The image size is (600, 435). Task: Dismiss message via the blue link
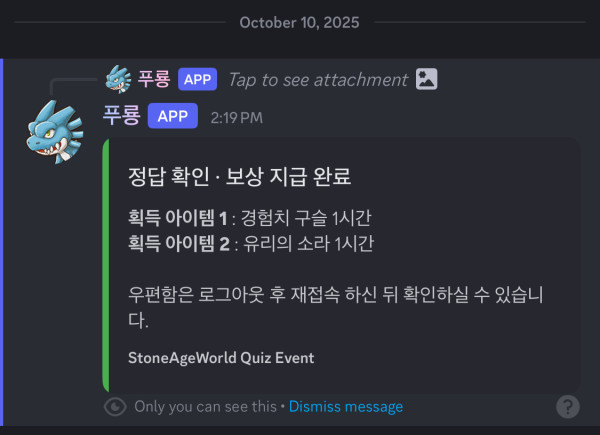(x=346, y=407)
